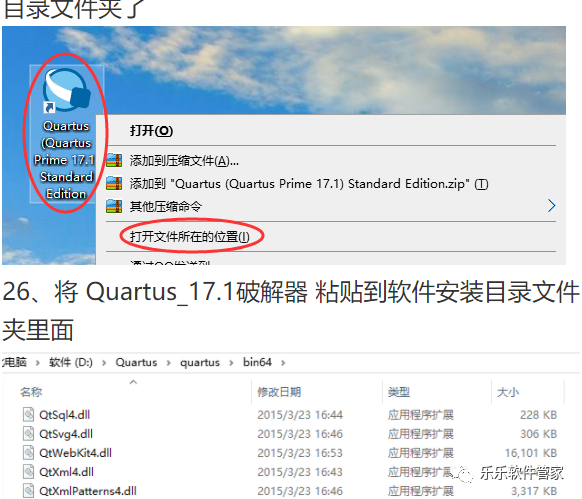Click the QtXml4.dll file icon
The height and width of the screenshot is (499, 582).
pyautogui.click(x=28, y=472)
